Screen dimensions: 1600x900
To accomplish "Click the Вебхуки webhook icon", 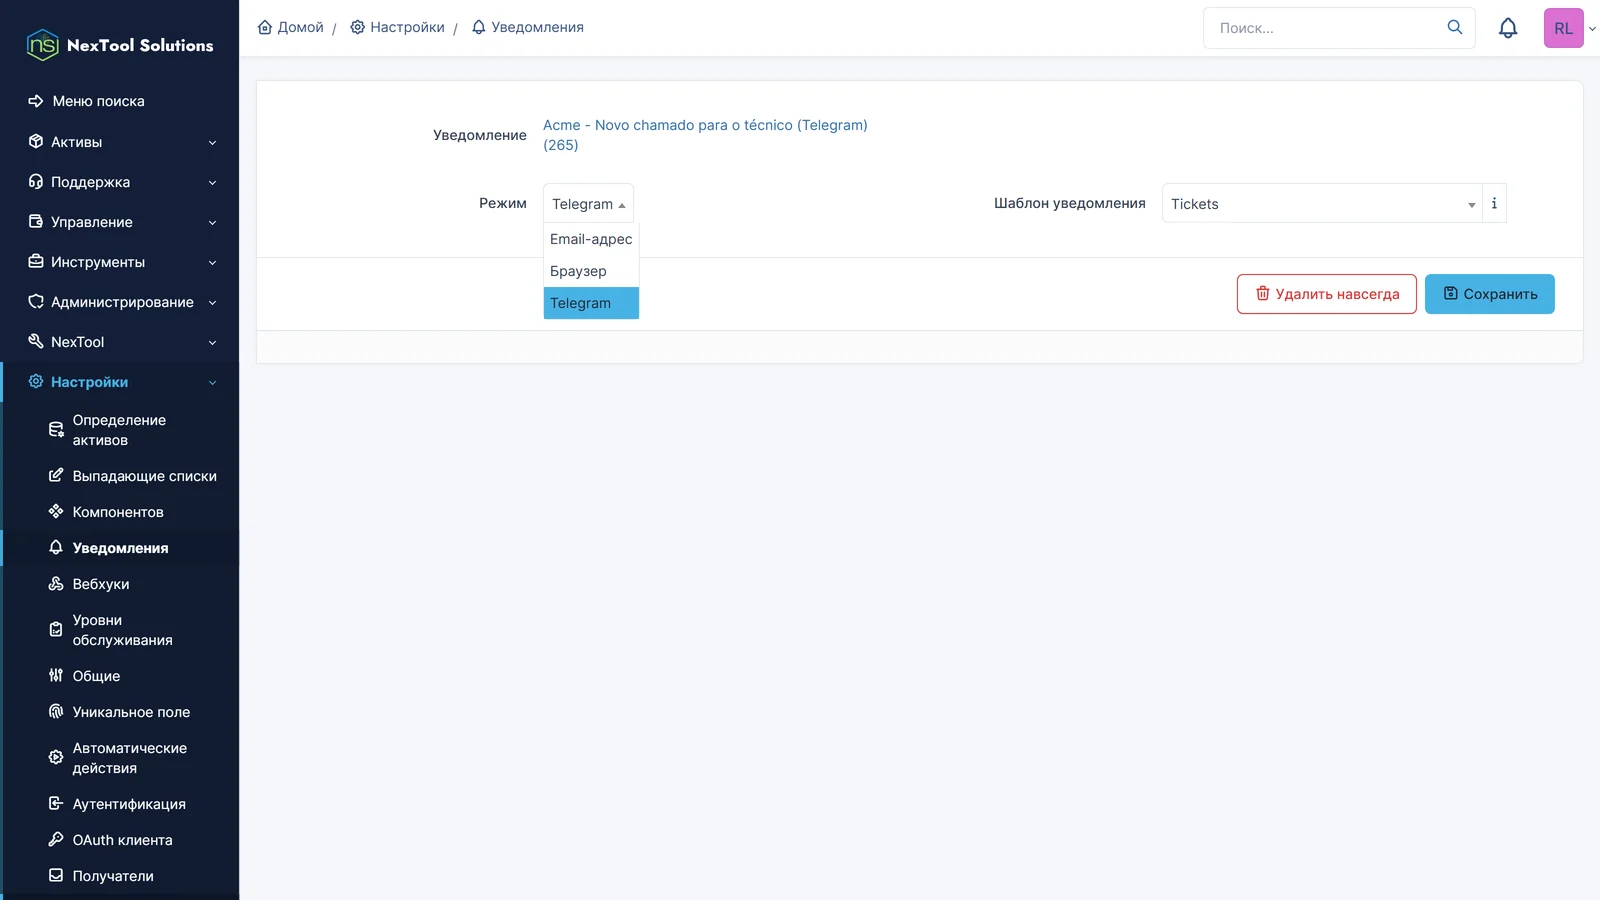I will tap(56, 583).
